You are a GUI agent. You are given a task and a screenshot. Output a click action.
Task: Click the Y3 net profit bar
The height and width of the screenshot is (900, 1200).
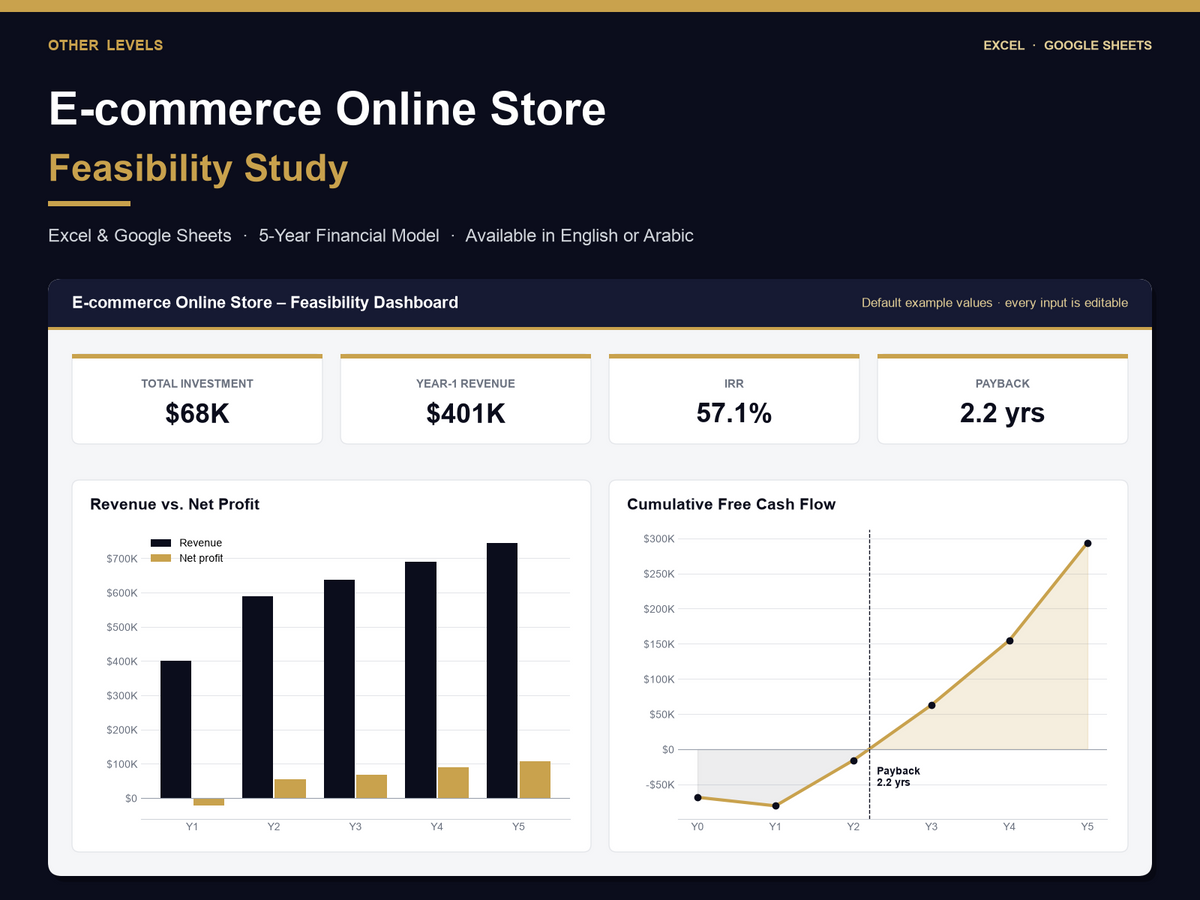(x=371, y=786)
